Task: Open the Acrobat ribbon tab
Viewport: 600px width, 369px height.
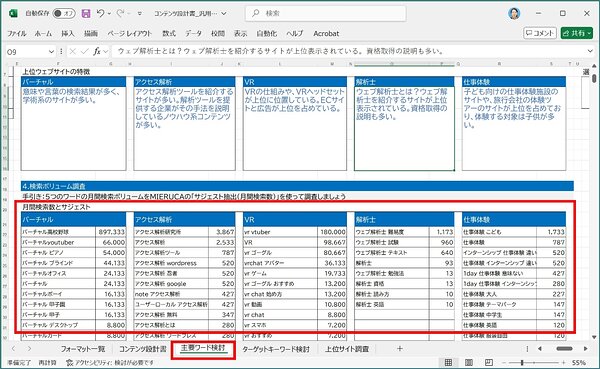Action: coord(326,34)
